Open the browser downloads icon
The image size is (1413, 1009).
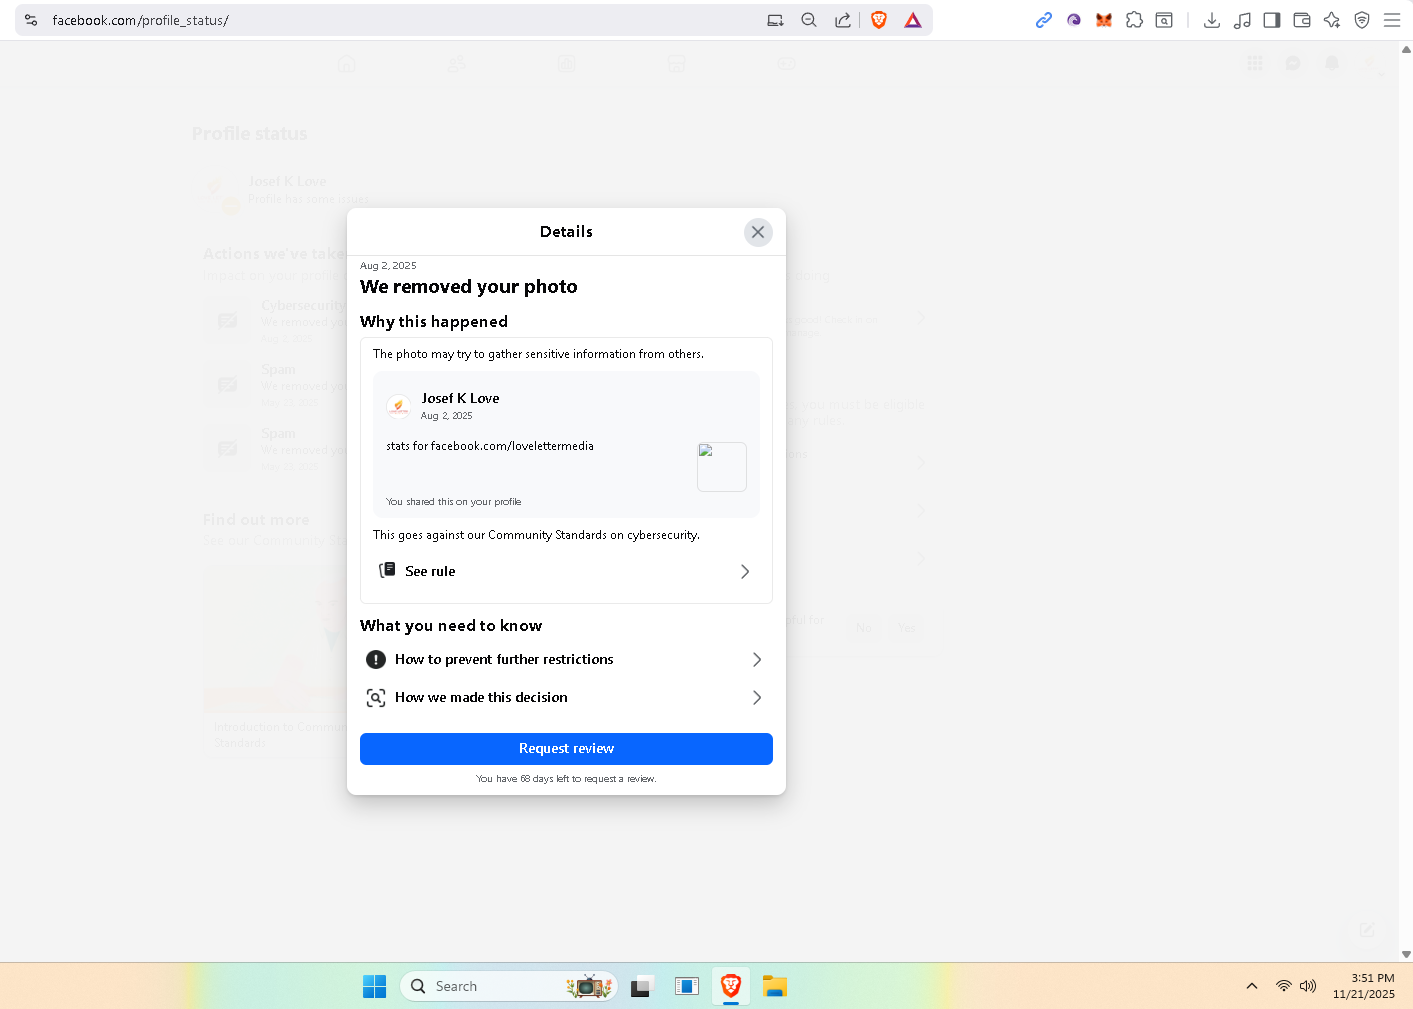(1212, 20)
